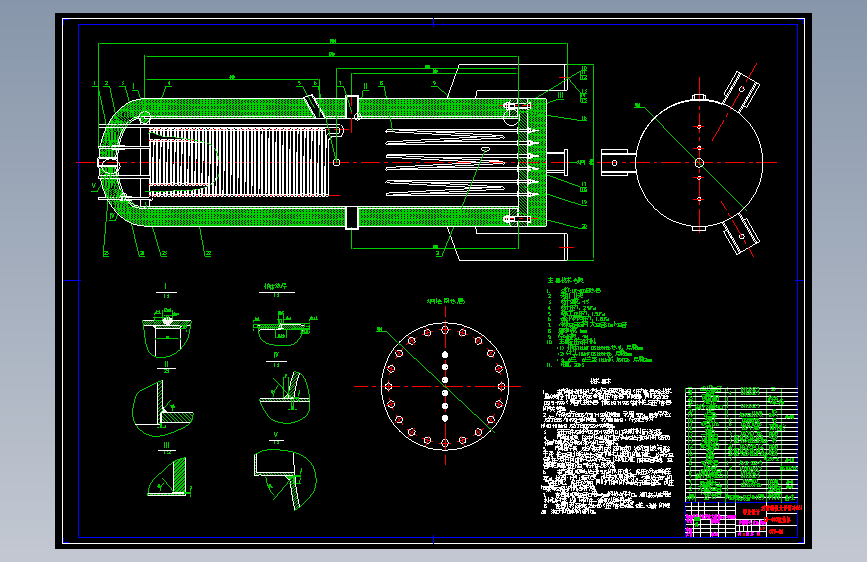Click the lower-right angled nozzle on the circular view

(741, 236)
